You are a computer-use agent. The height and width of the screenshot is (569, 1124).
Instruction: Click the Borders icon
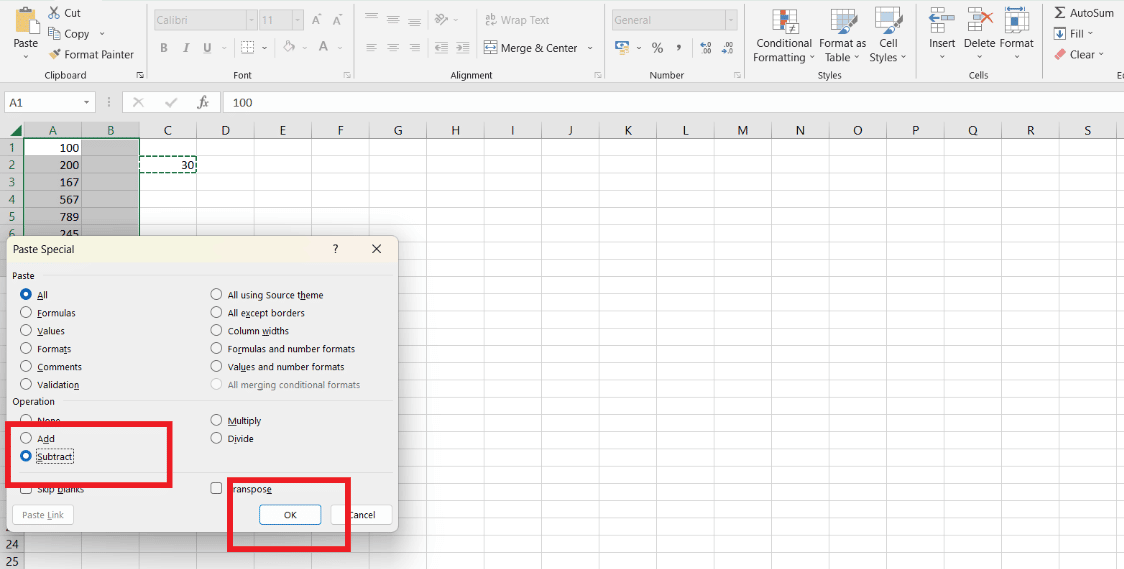247,48
